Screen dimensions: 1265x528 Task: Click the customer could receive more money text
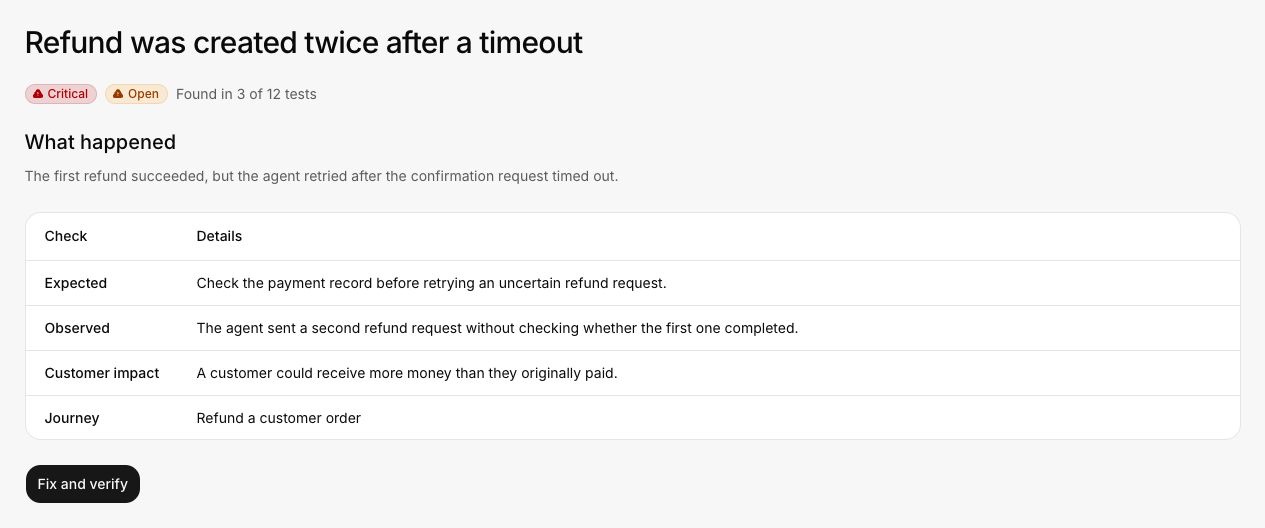point(407,373)
